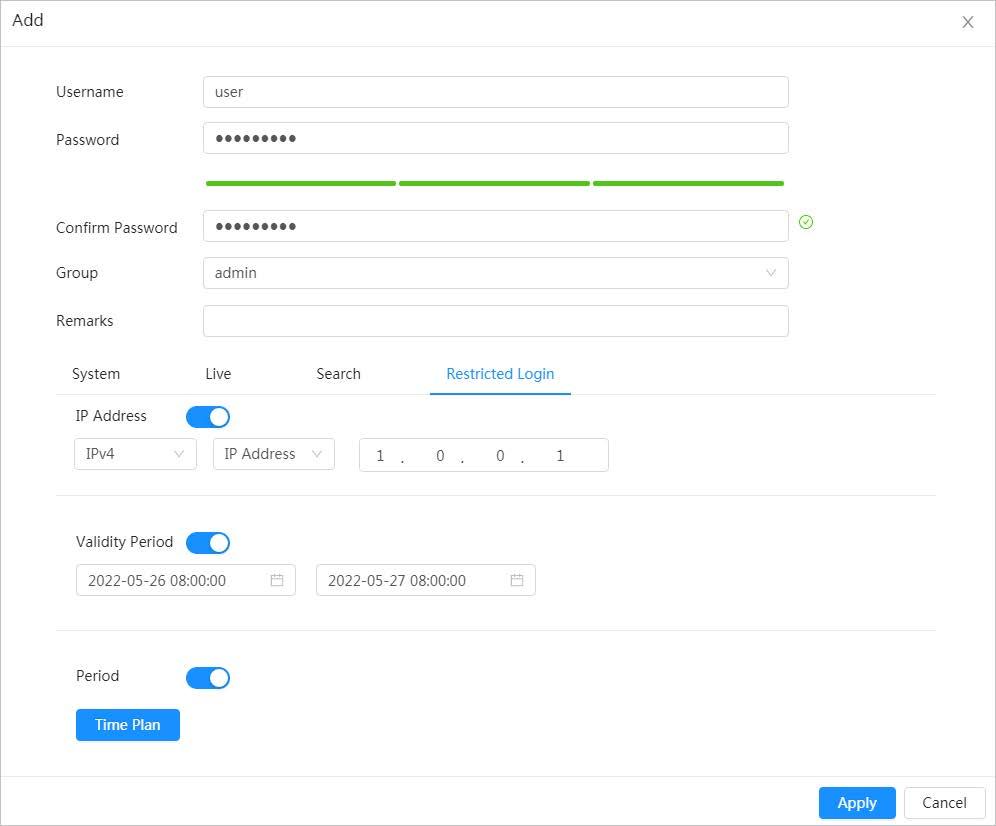Open the Group dropdown showing admin

pos(495,273)
